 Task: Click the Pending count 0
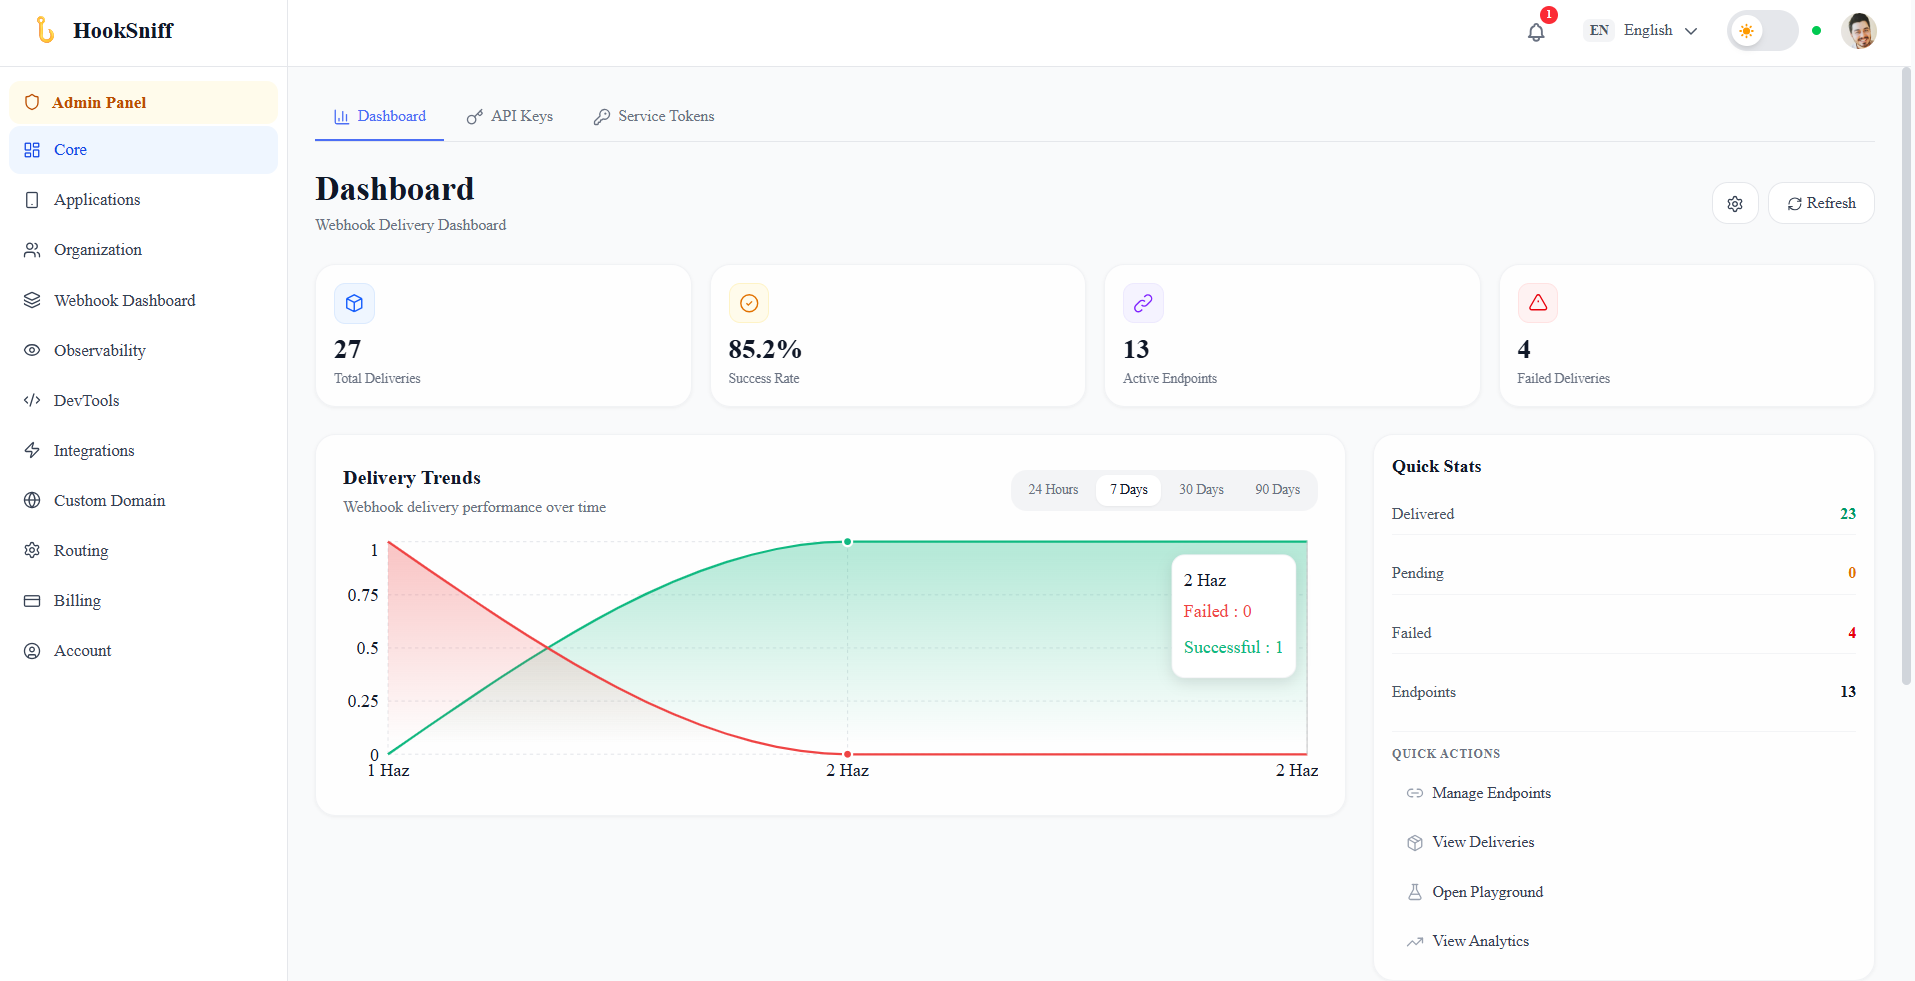[x=1852, y=573]
